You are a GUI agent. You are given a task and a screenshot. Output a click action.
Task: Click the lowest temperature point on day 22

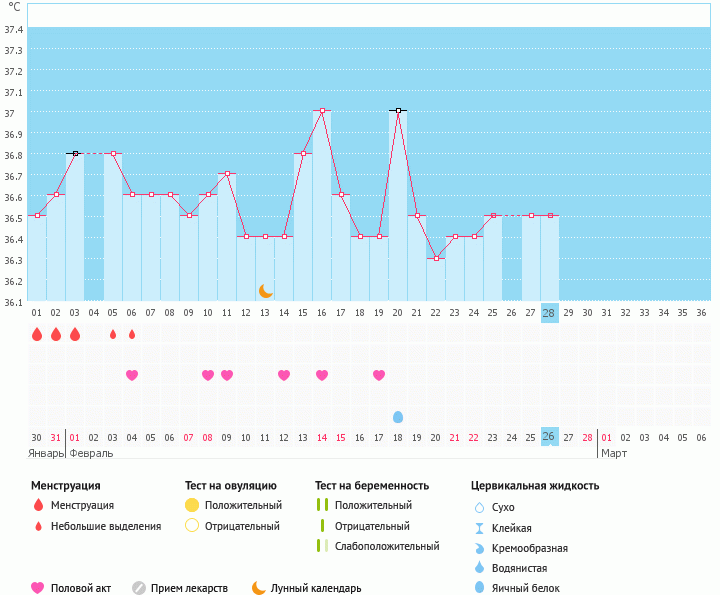point(436,258)
